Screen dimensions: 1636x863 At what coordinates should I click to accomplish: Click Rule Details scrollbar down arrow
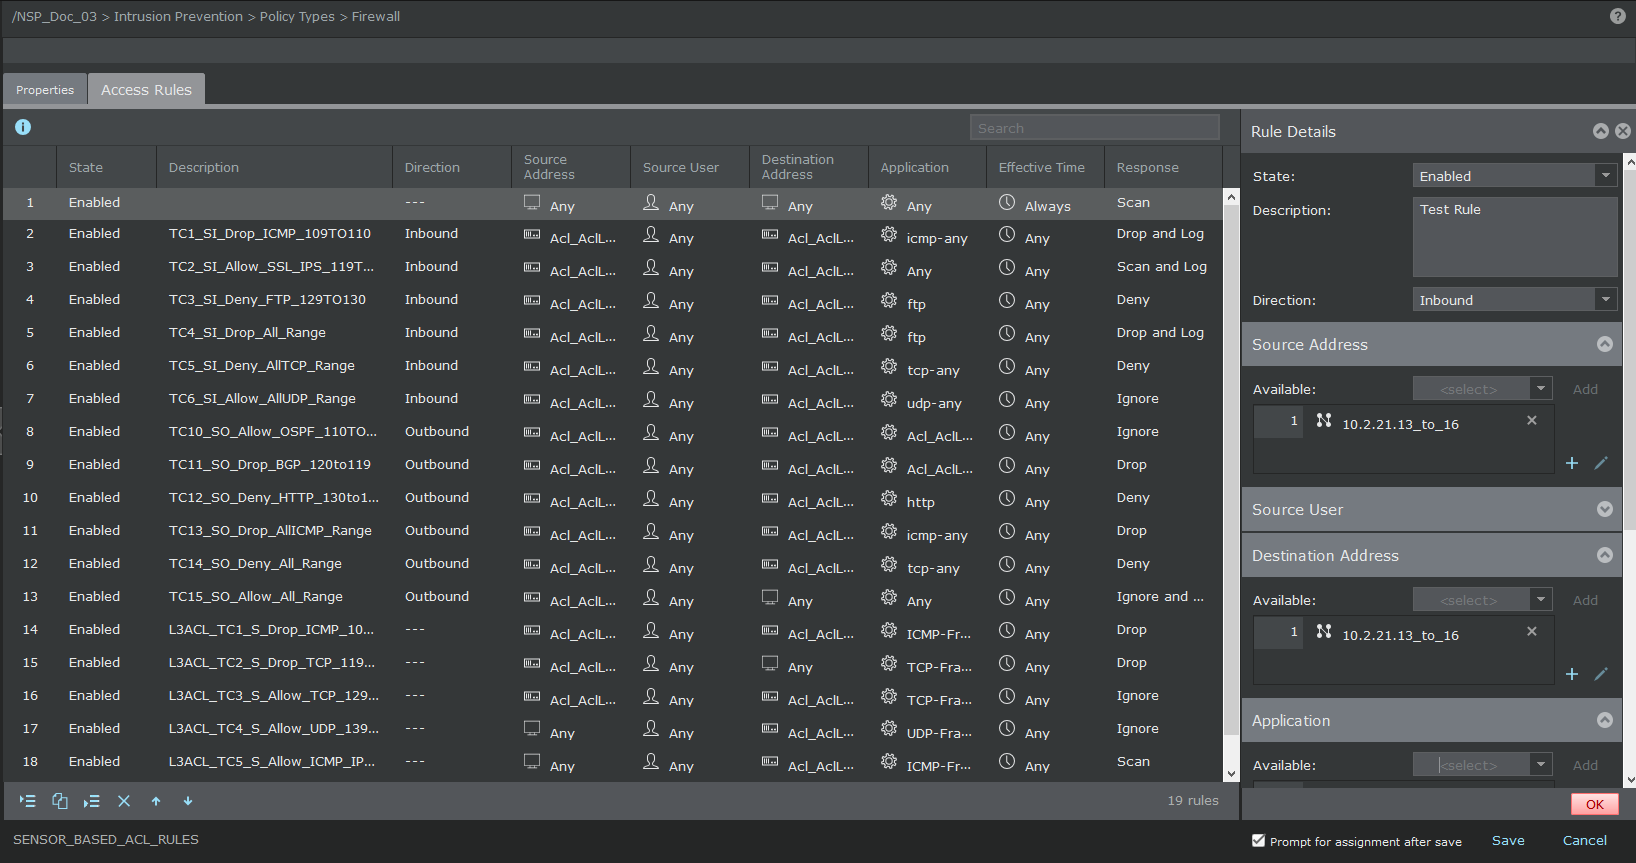click(x=1630, y=780)
